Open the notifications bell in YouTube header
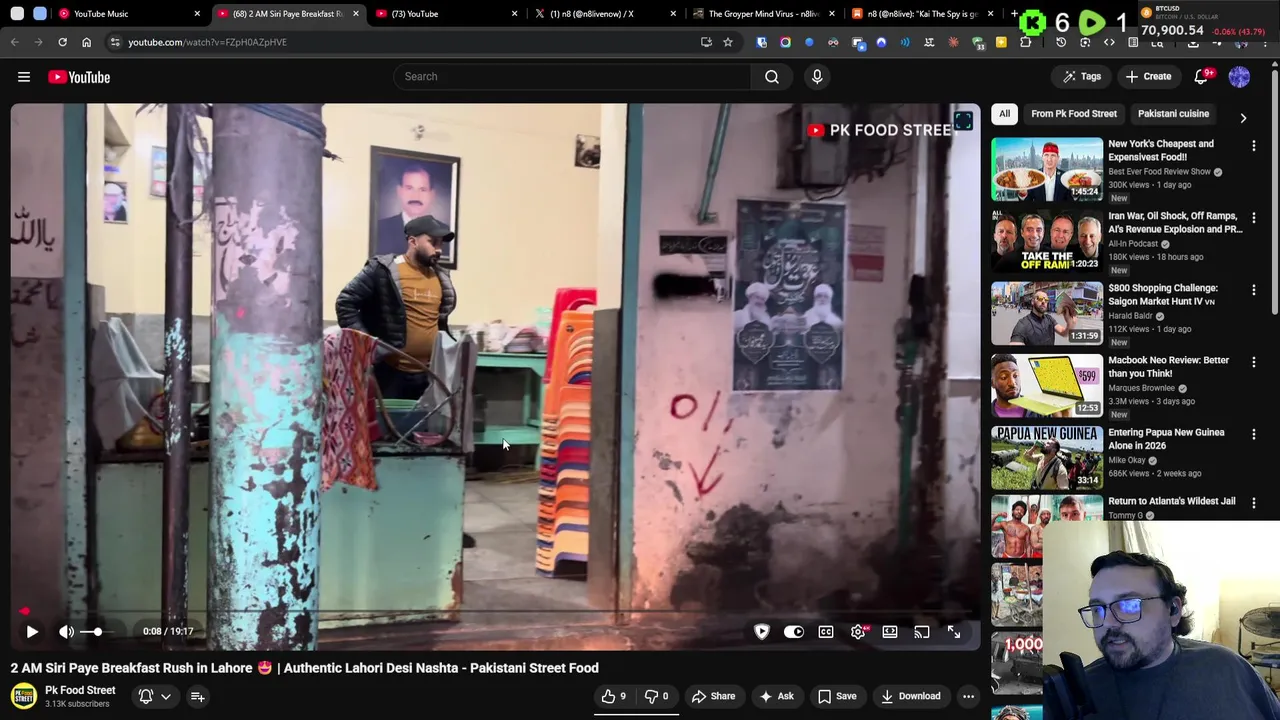 (1202, 76)
